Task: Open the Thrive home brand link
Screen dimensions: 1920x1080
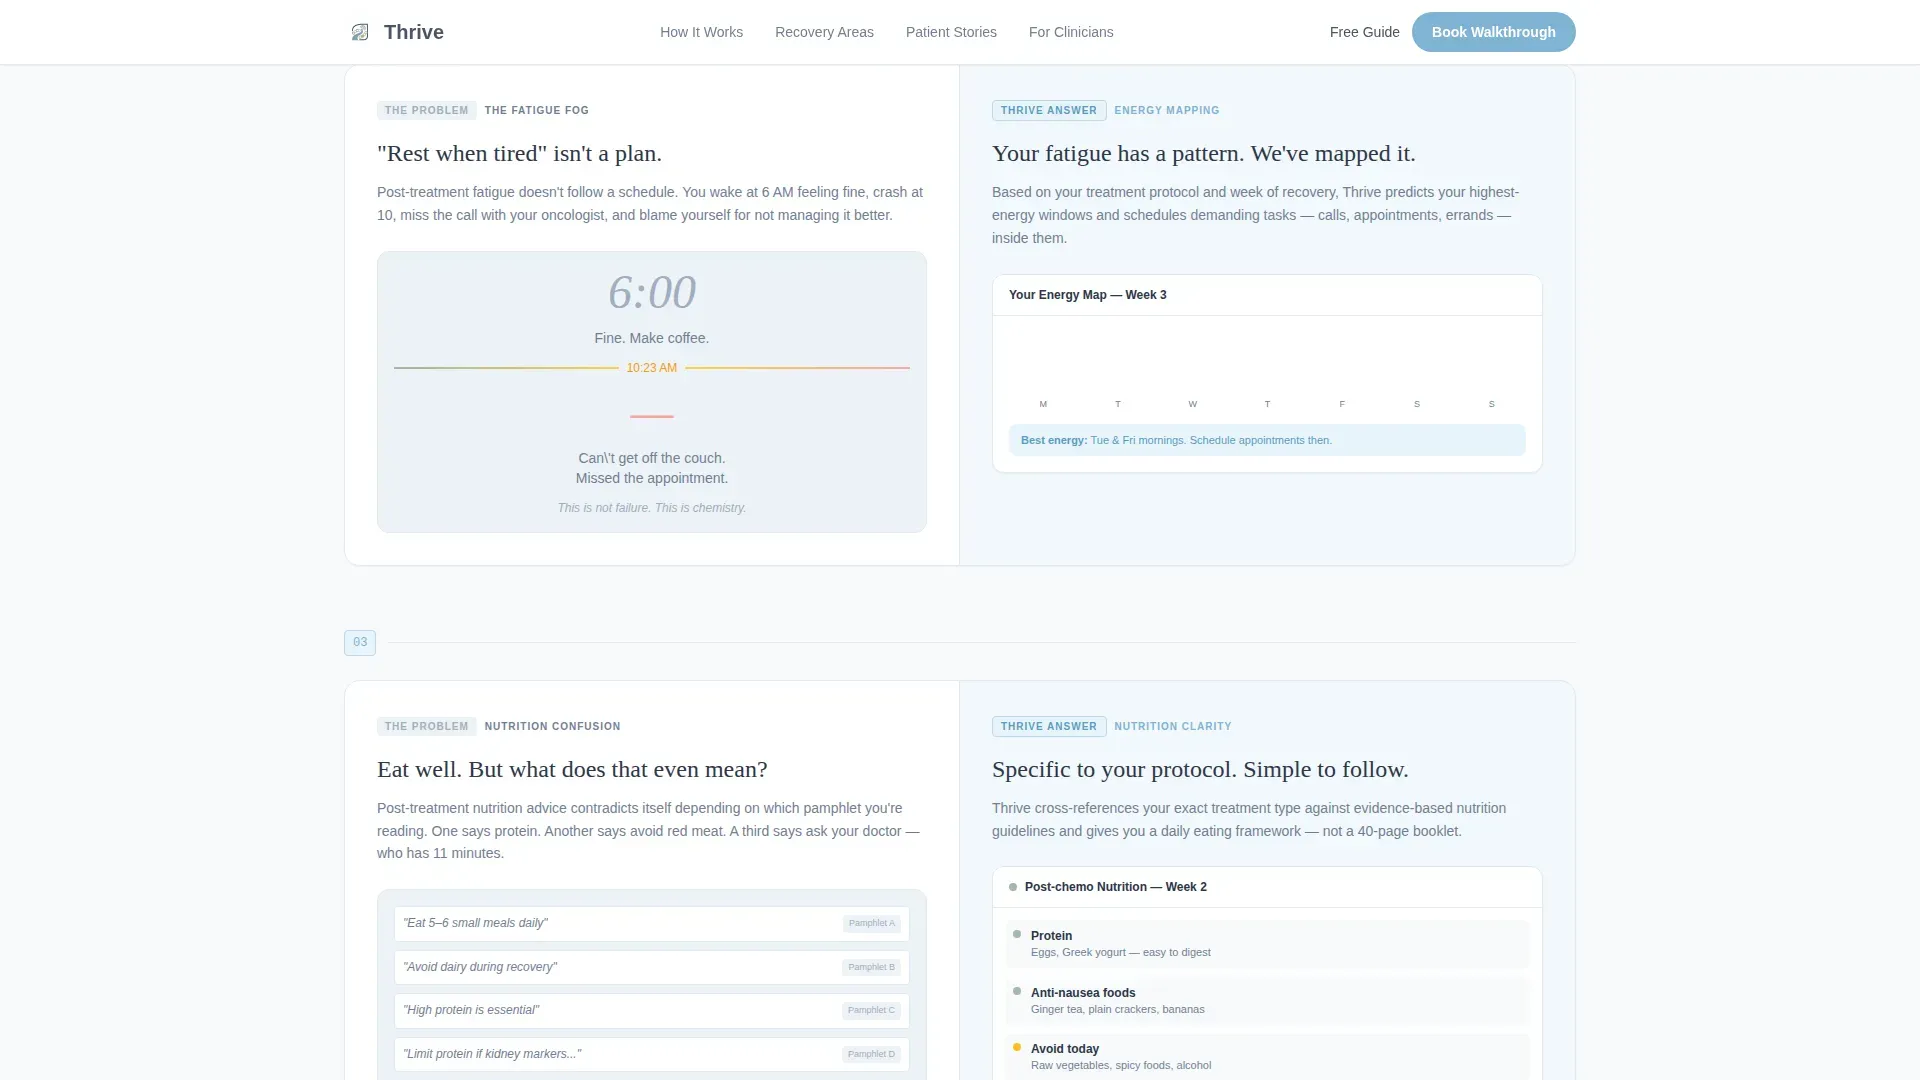Action: 397,32
